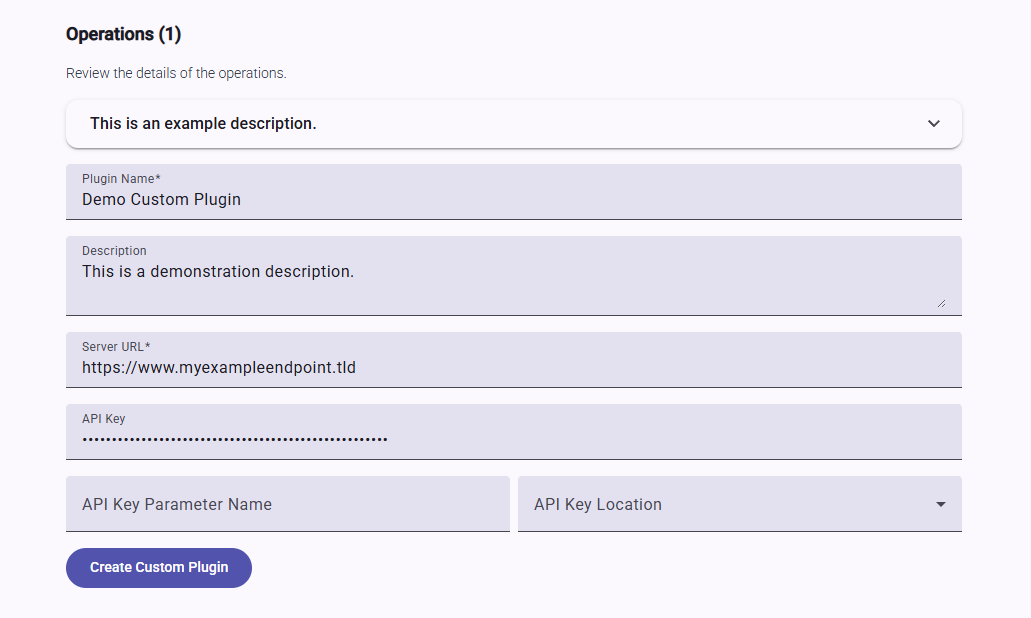
Task: Click the https://www.myexampleendpoint.tld URL text
Action: (219, 367)
